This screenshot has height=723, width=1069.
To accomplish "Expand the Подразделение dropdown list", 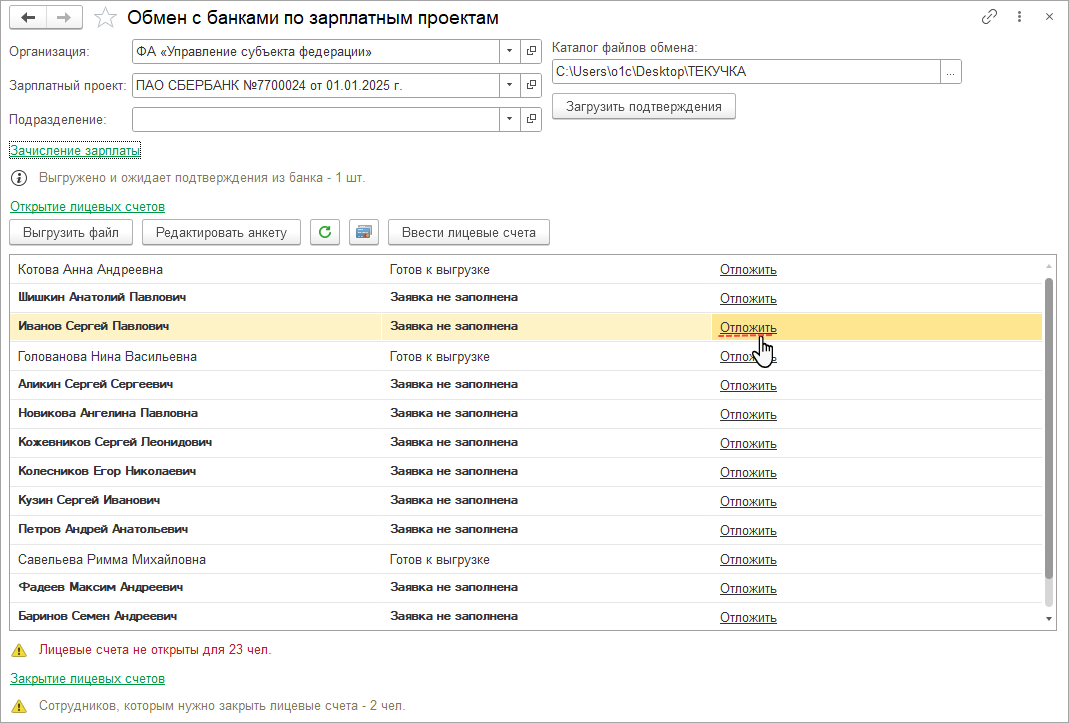I will (509, 120).
